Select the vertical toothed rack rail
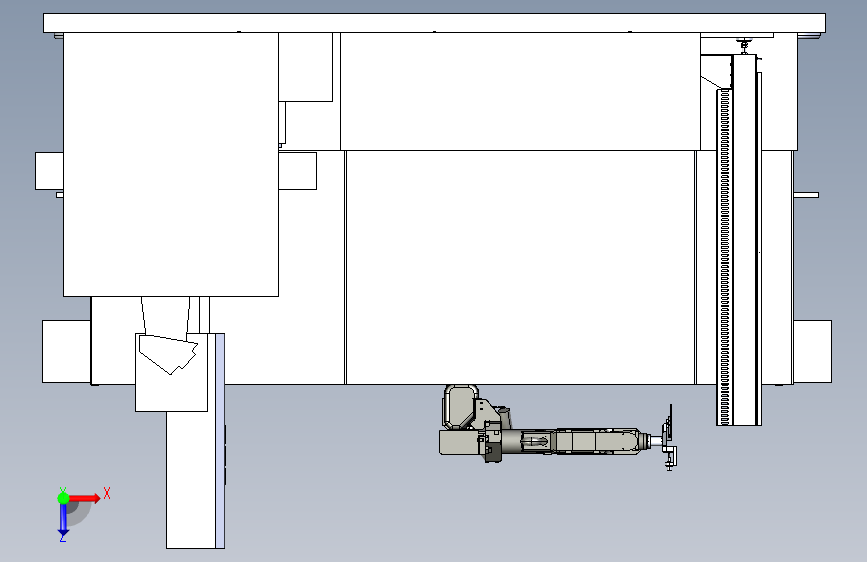The height and width of the screenshot is (562, 867). [x=724, y=257]
